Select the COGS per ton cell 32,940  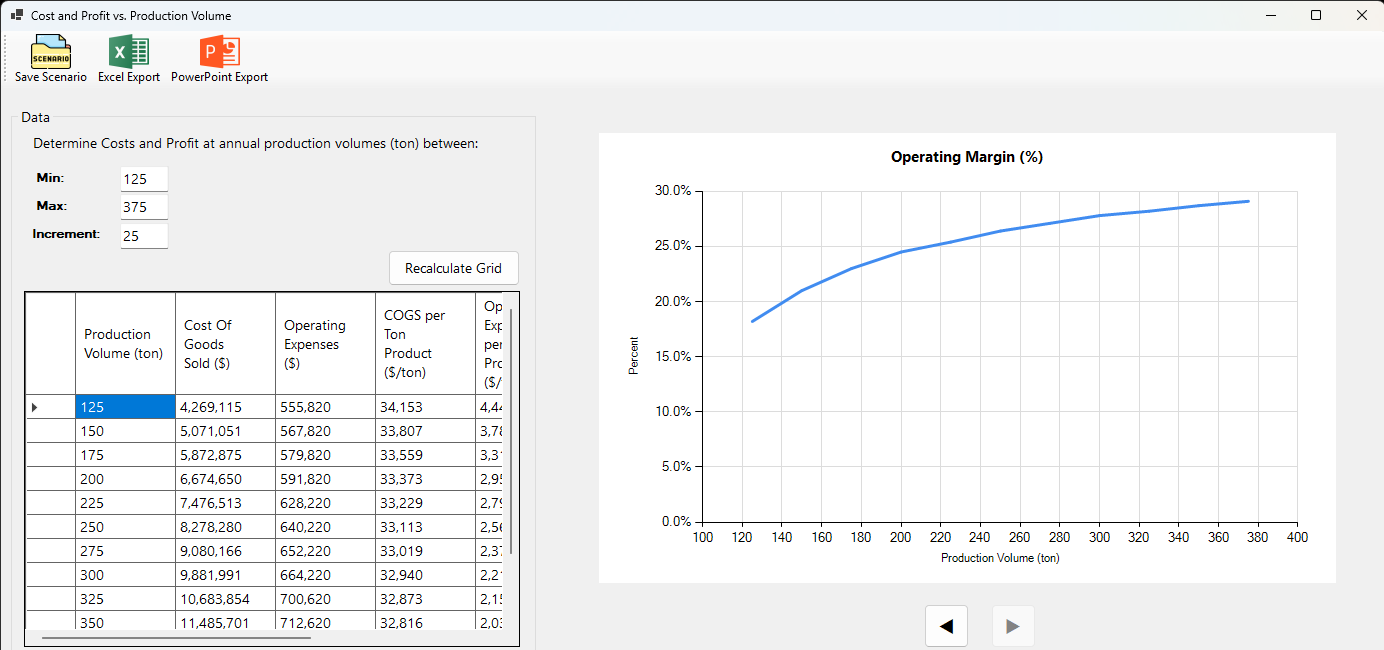[425, 575]
